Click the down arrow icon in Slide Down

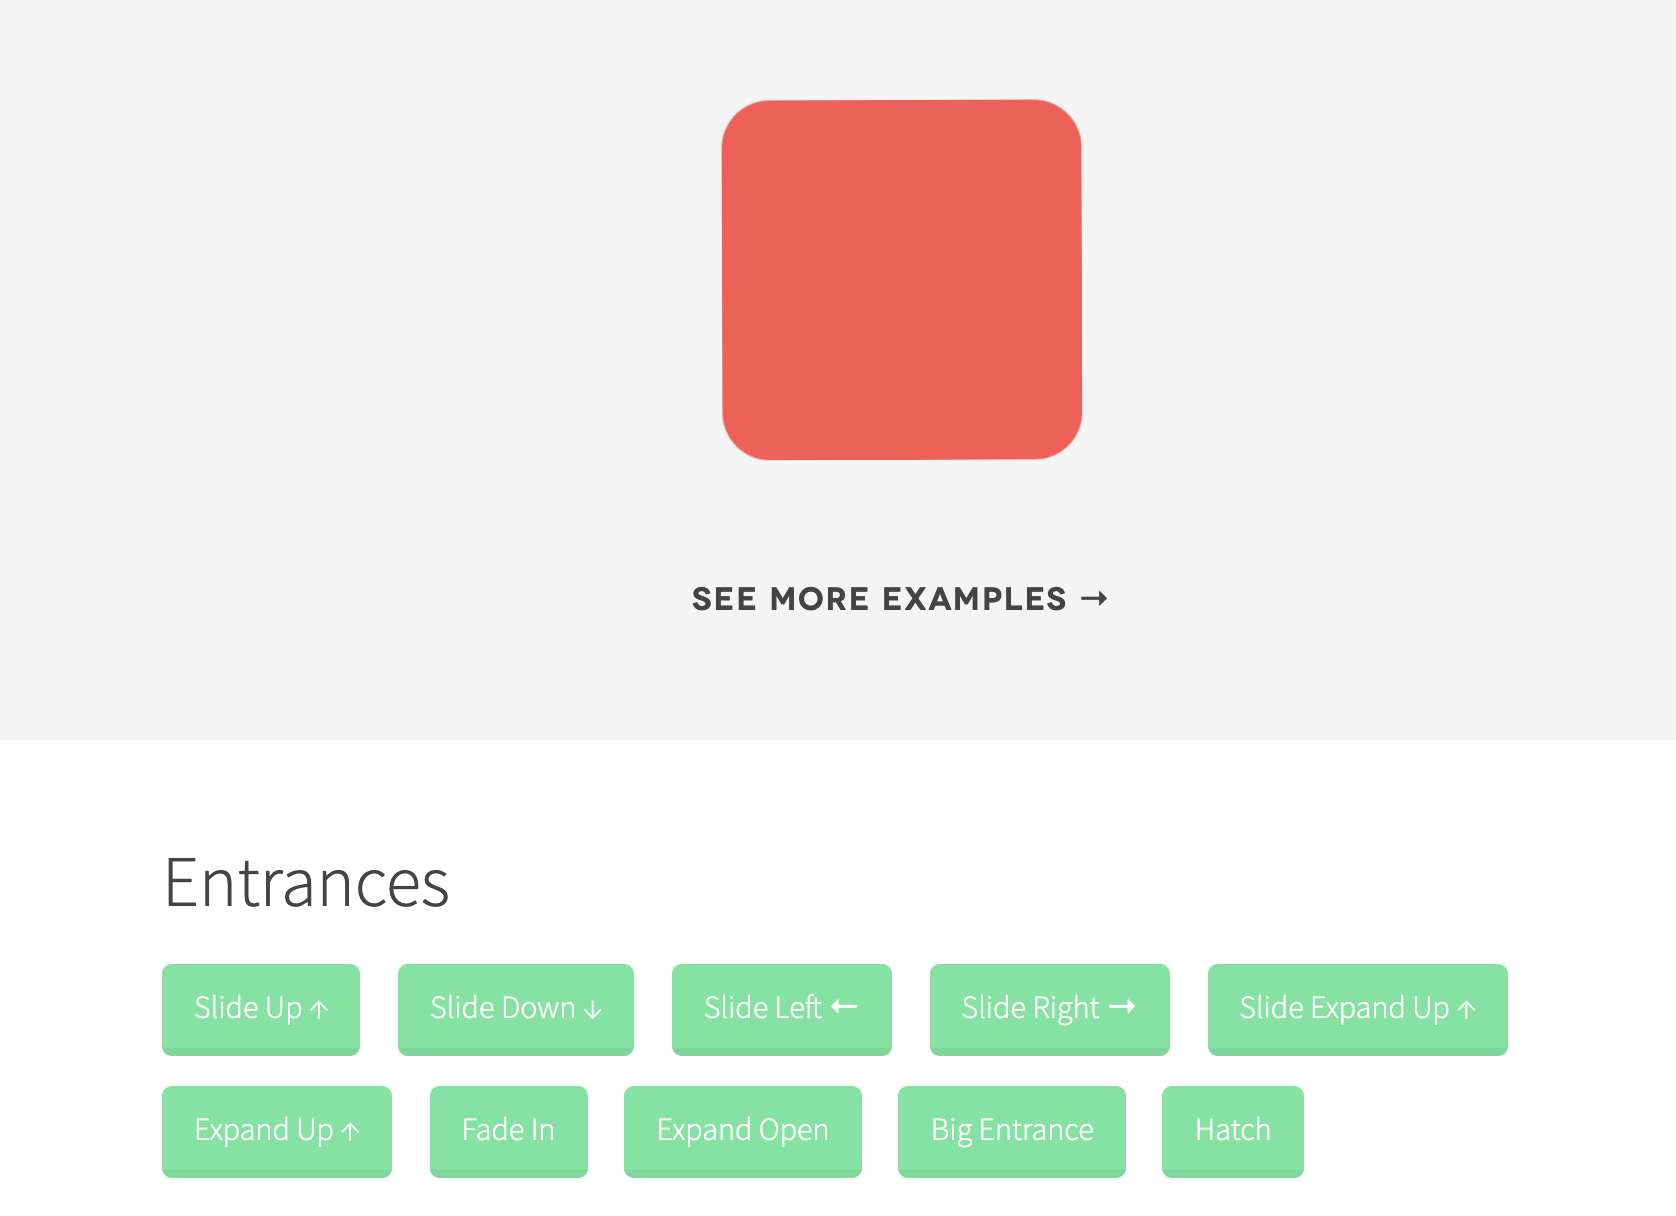click(x=592, y=1010)
